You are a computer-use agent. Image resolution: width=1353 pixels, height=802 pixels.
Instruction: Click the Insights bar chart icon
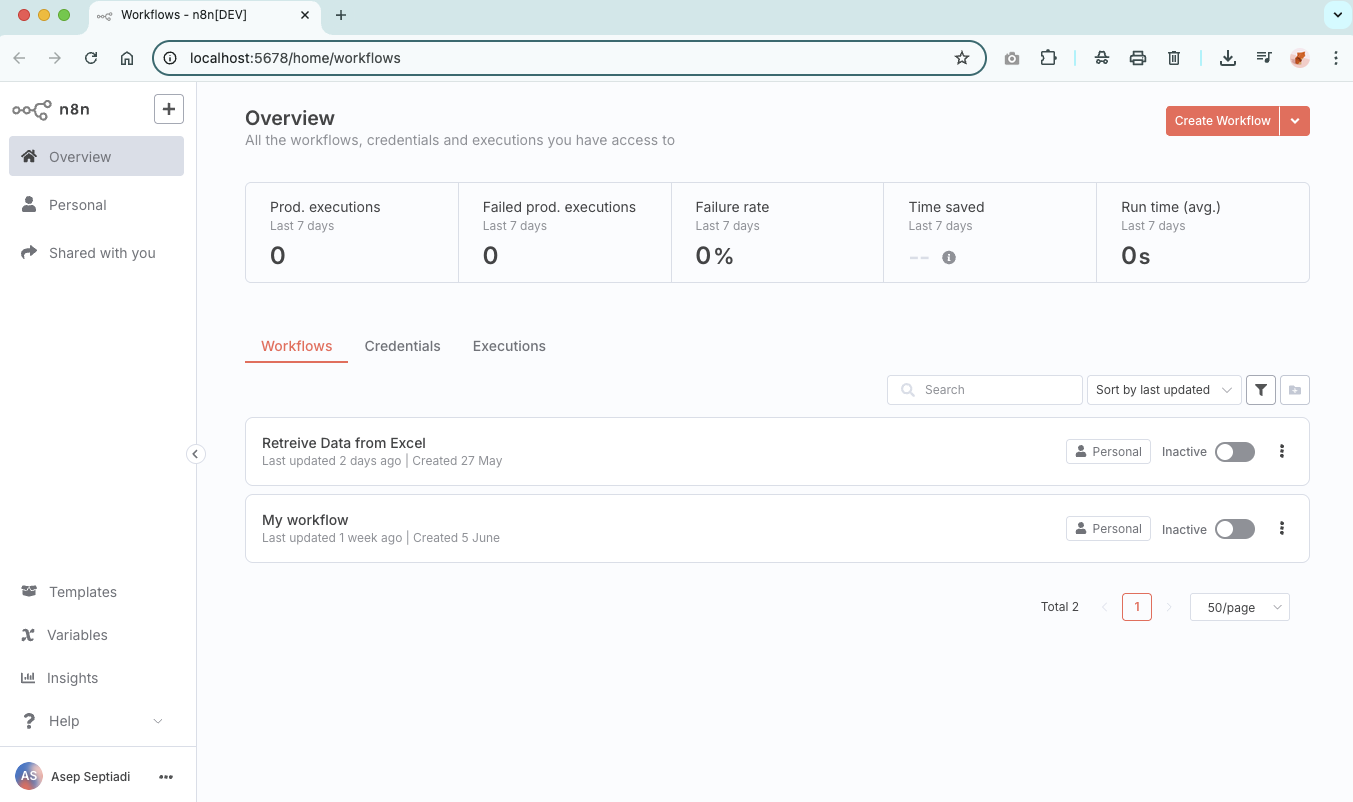coord(28,678)
